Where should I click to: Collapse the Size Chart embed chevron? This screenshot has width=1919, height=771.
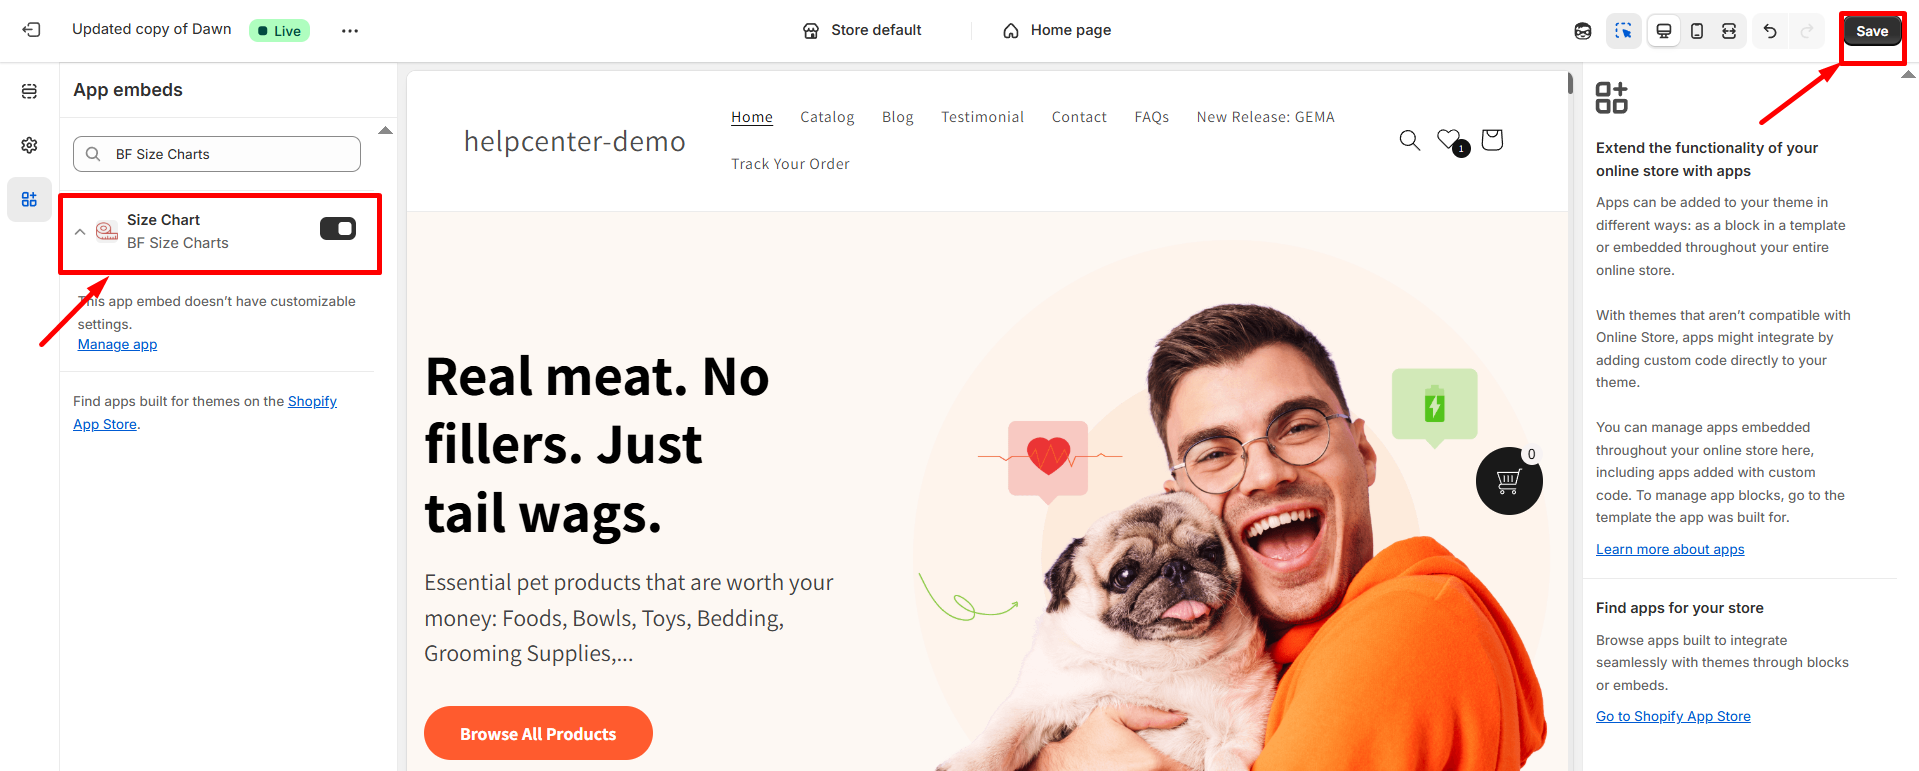(x=80, y=231)
